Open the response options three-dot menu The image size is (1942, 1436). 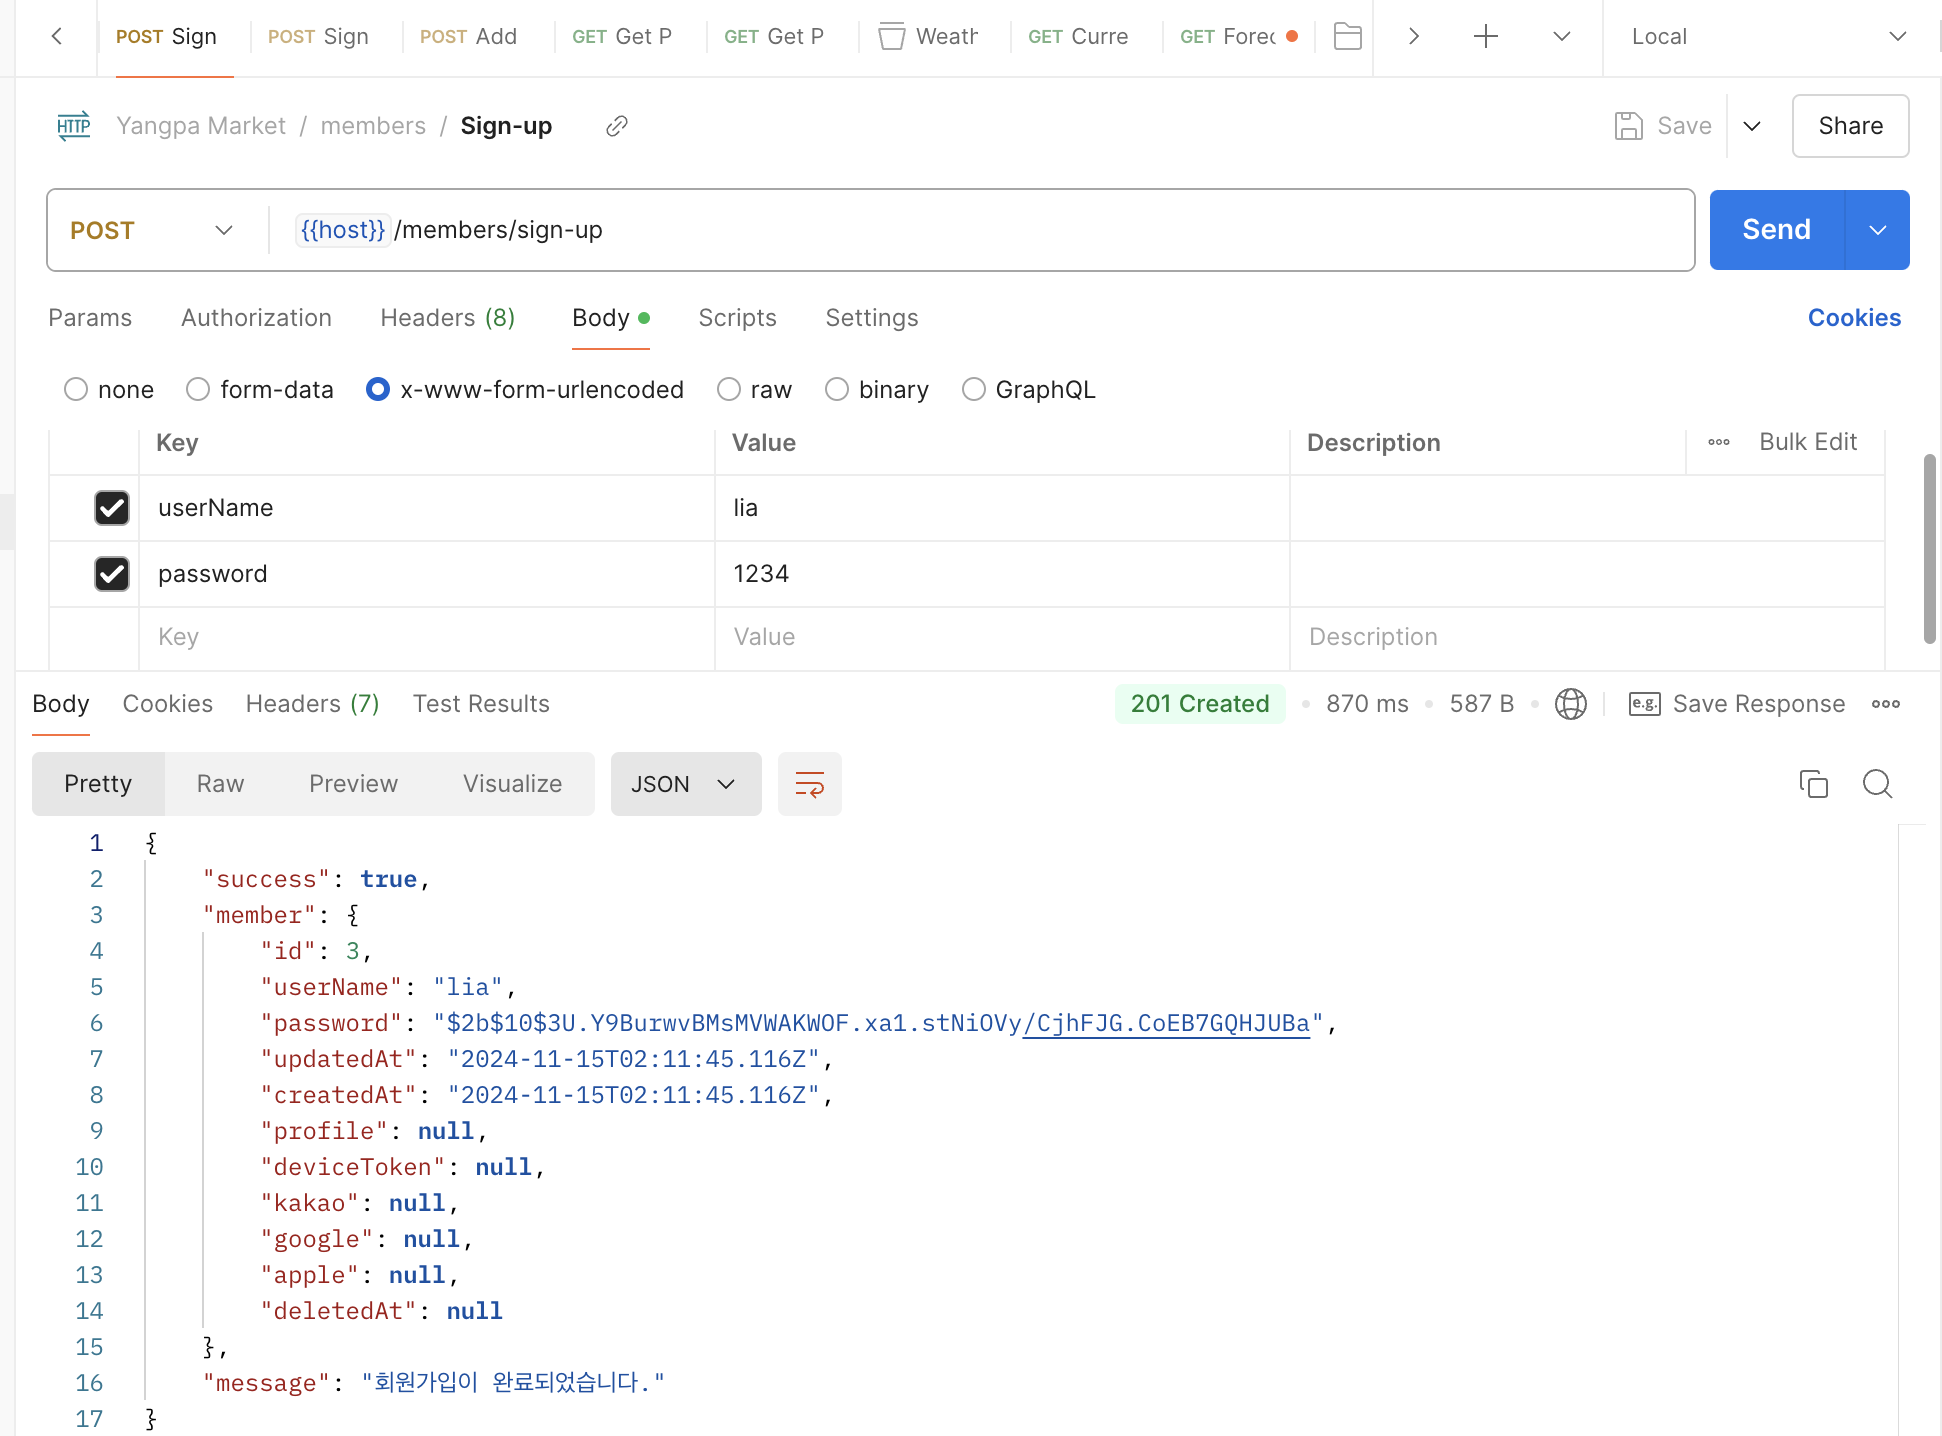(1886, 704)
